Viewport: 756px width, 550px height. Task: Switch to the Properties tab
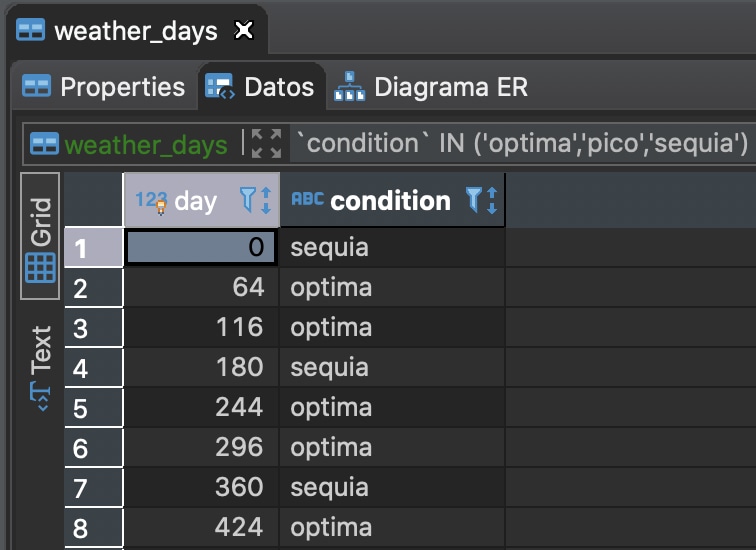pos(104,87)
